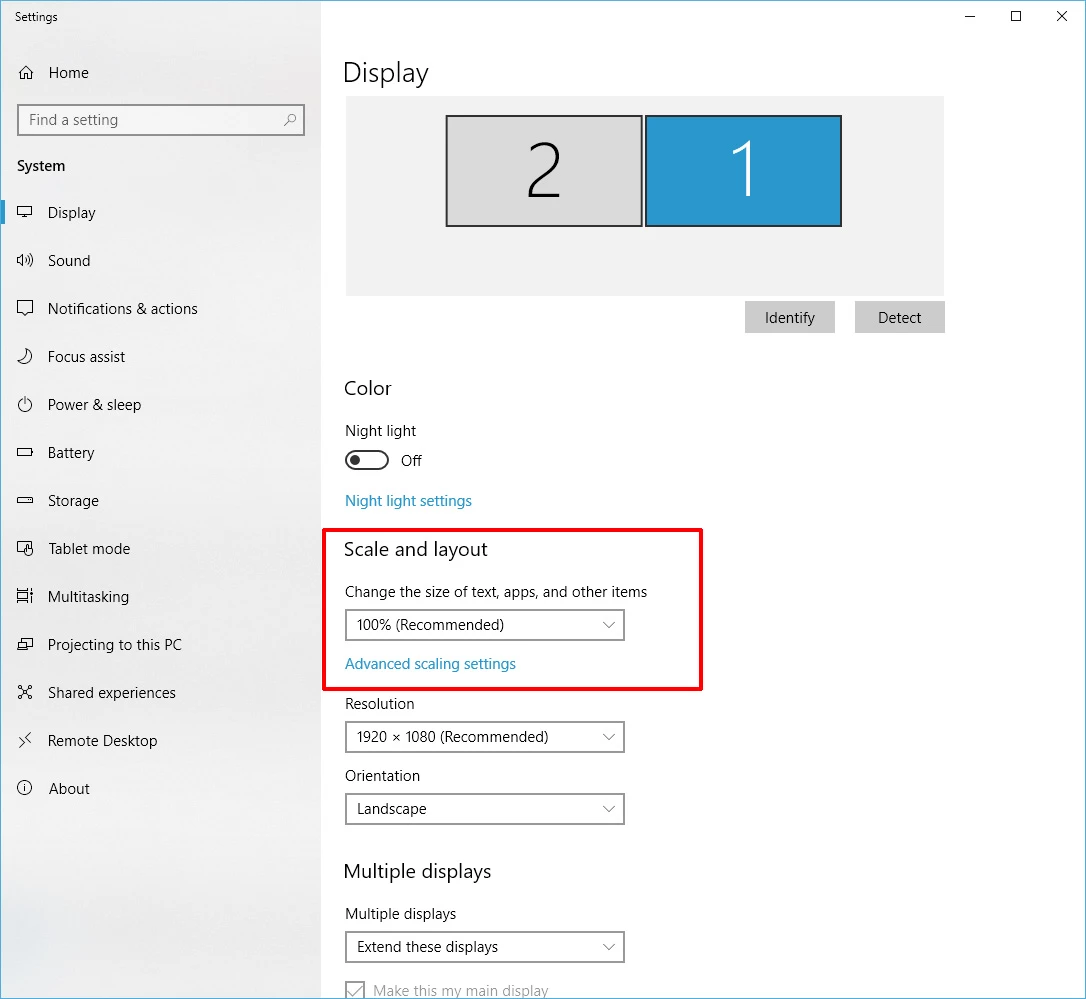Open the 1920 × 1080 resolution dropdown
Image resolution: width=1086 pixels, height=999 pixels.
485,737
